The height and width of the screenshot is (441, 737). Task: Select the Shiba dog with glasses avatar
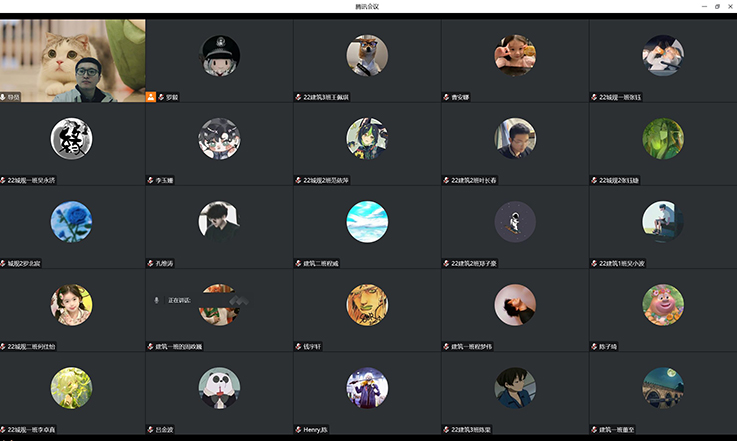pos(367,55)
